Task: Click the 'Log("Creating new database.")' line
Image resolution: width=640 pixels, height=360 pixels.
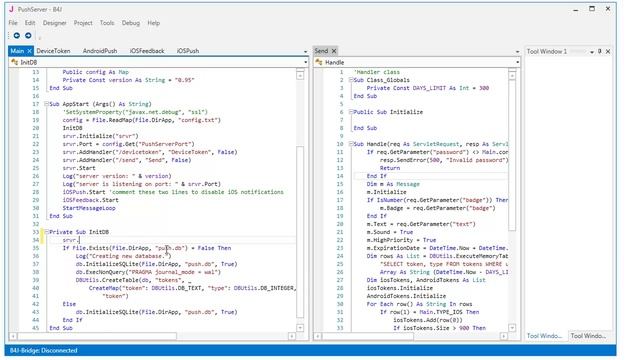Action: 123,256
